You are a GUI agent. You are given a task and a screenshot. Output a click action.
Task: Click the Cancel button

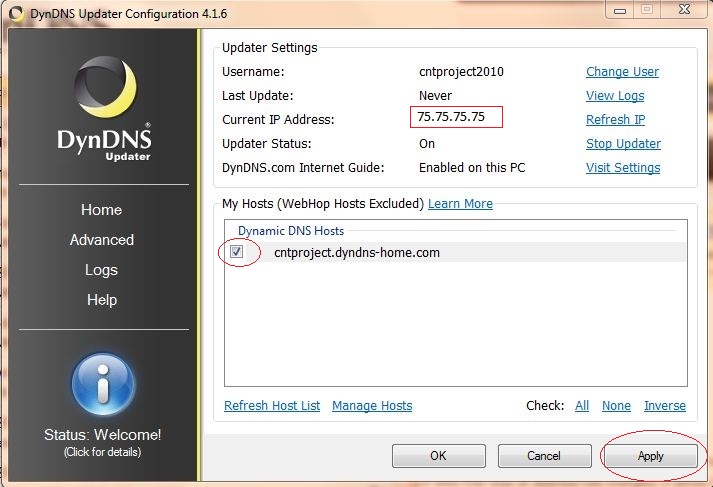click(544, 456)
